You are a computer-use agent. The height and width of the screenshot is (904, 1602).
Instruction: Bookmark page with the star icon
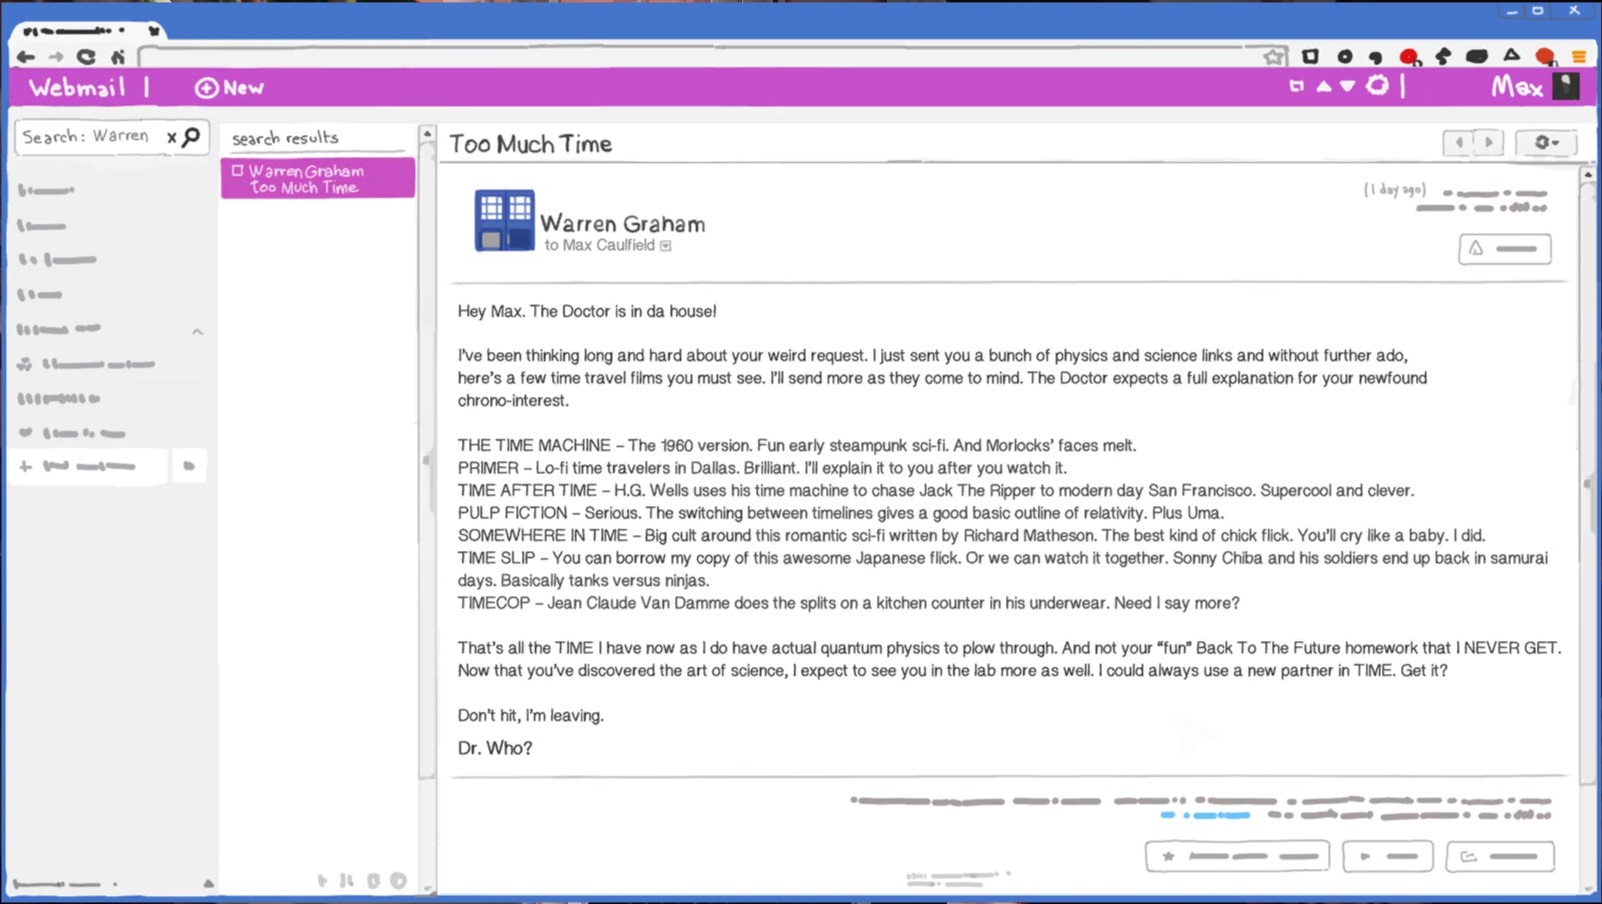pos(1273,57)
